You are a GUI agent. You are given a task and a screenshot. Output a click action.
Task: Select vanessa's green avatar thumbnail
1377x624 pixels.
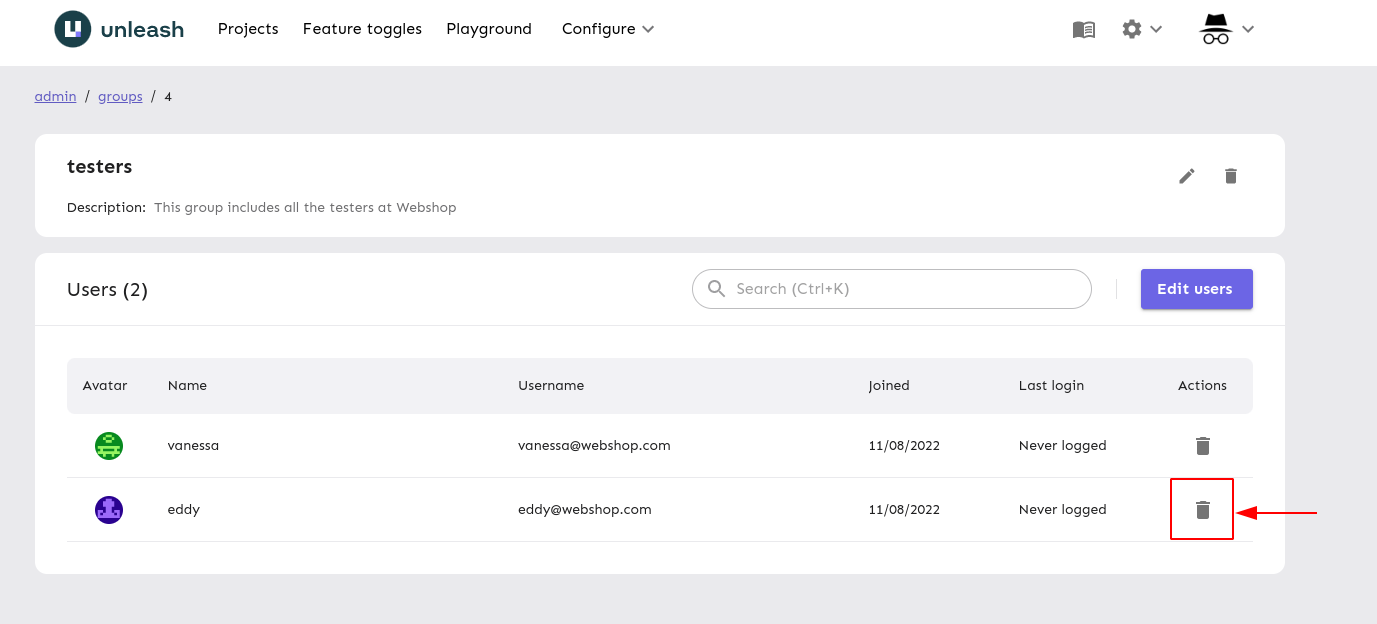(x=108, y=445)
